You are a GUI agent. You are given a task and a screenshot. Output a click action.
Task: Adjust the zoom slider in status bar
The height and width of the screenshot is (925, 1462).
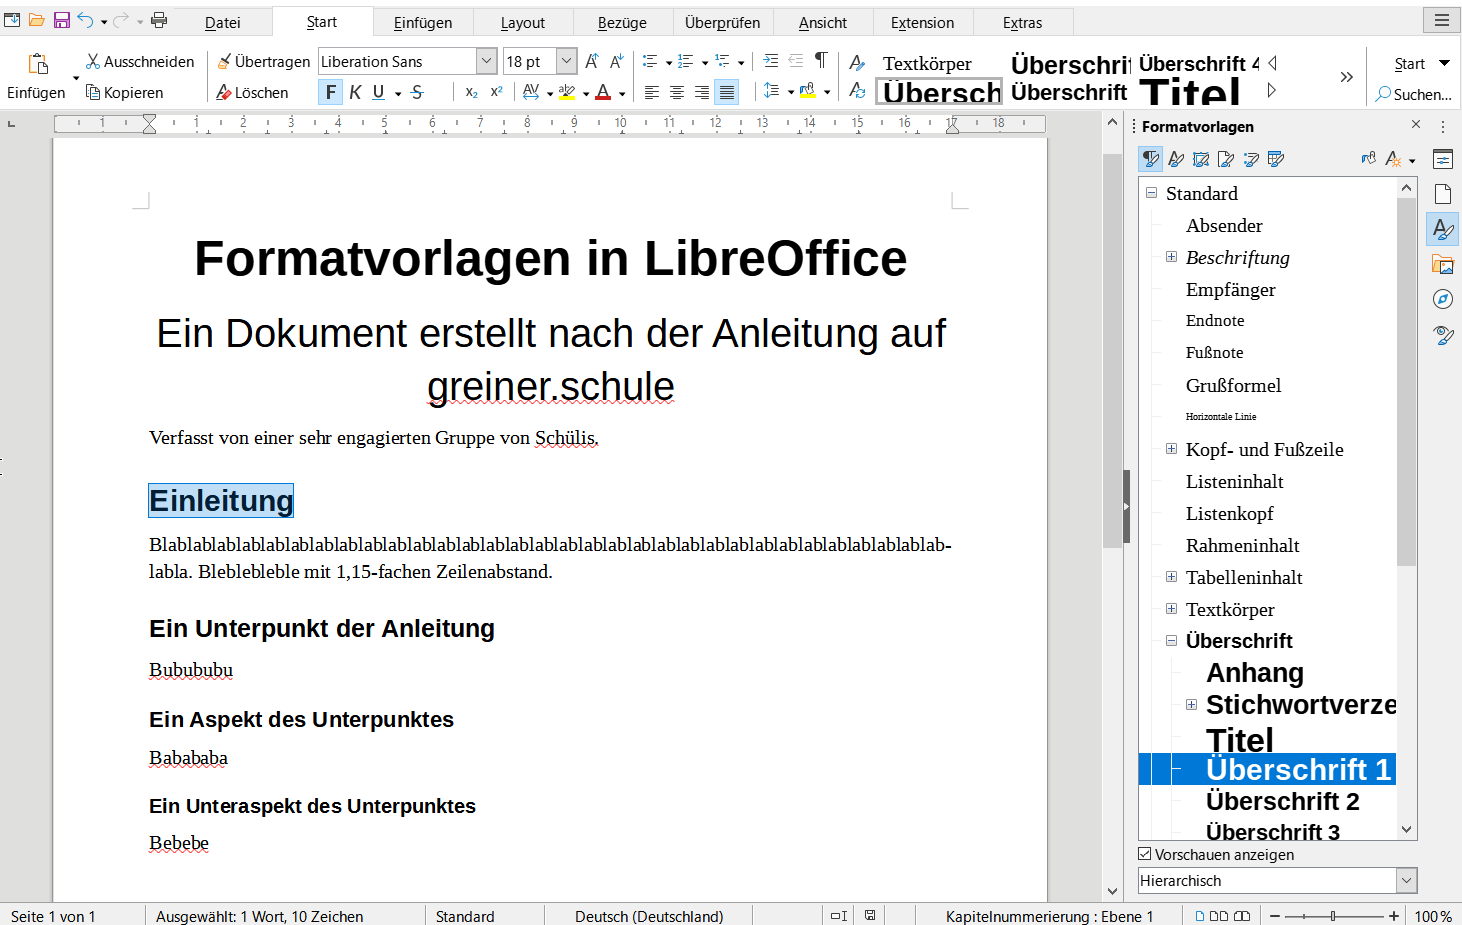[x=1333, y=916]
